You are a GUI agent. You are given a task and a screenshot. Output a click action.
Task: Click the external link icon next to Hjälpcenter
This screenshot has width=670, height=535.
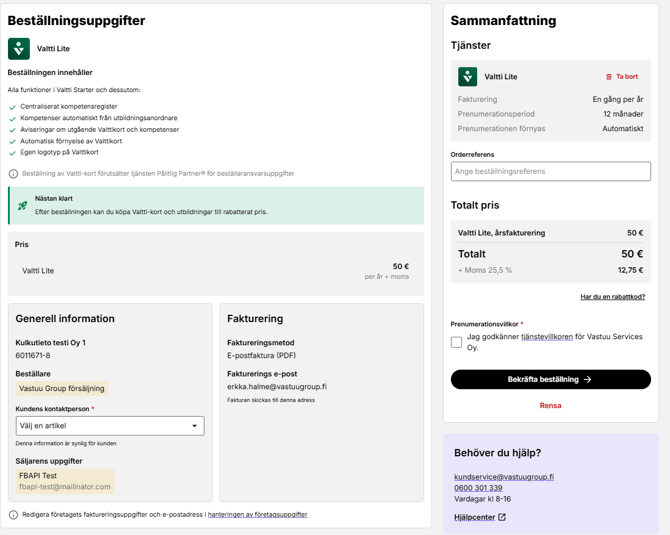coord(502,517)
